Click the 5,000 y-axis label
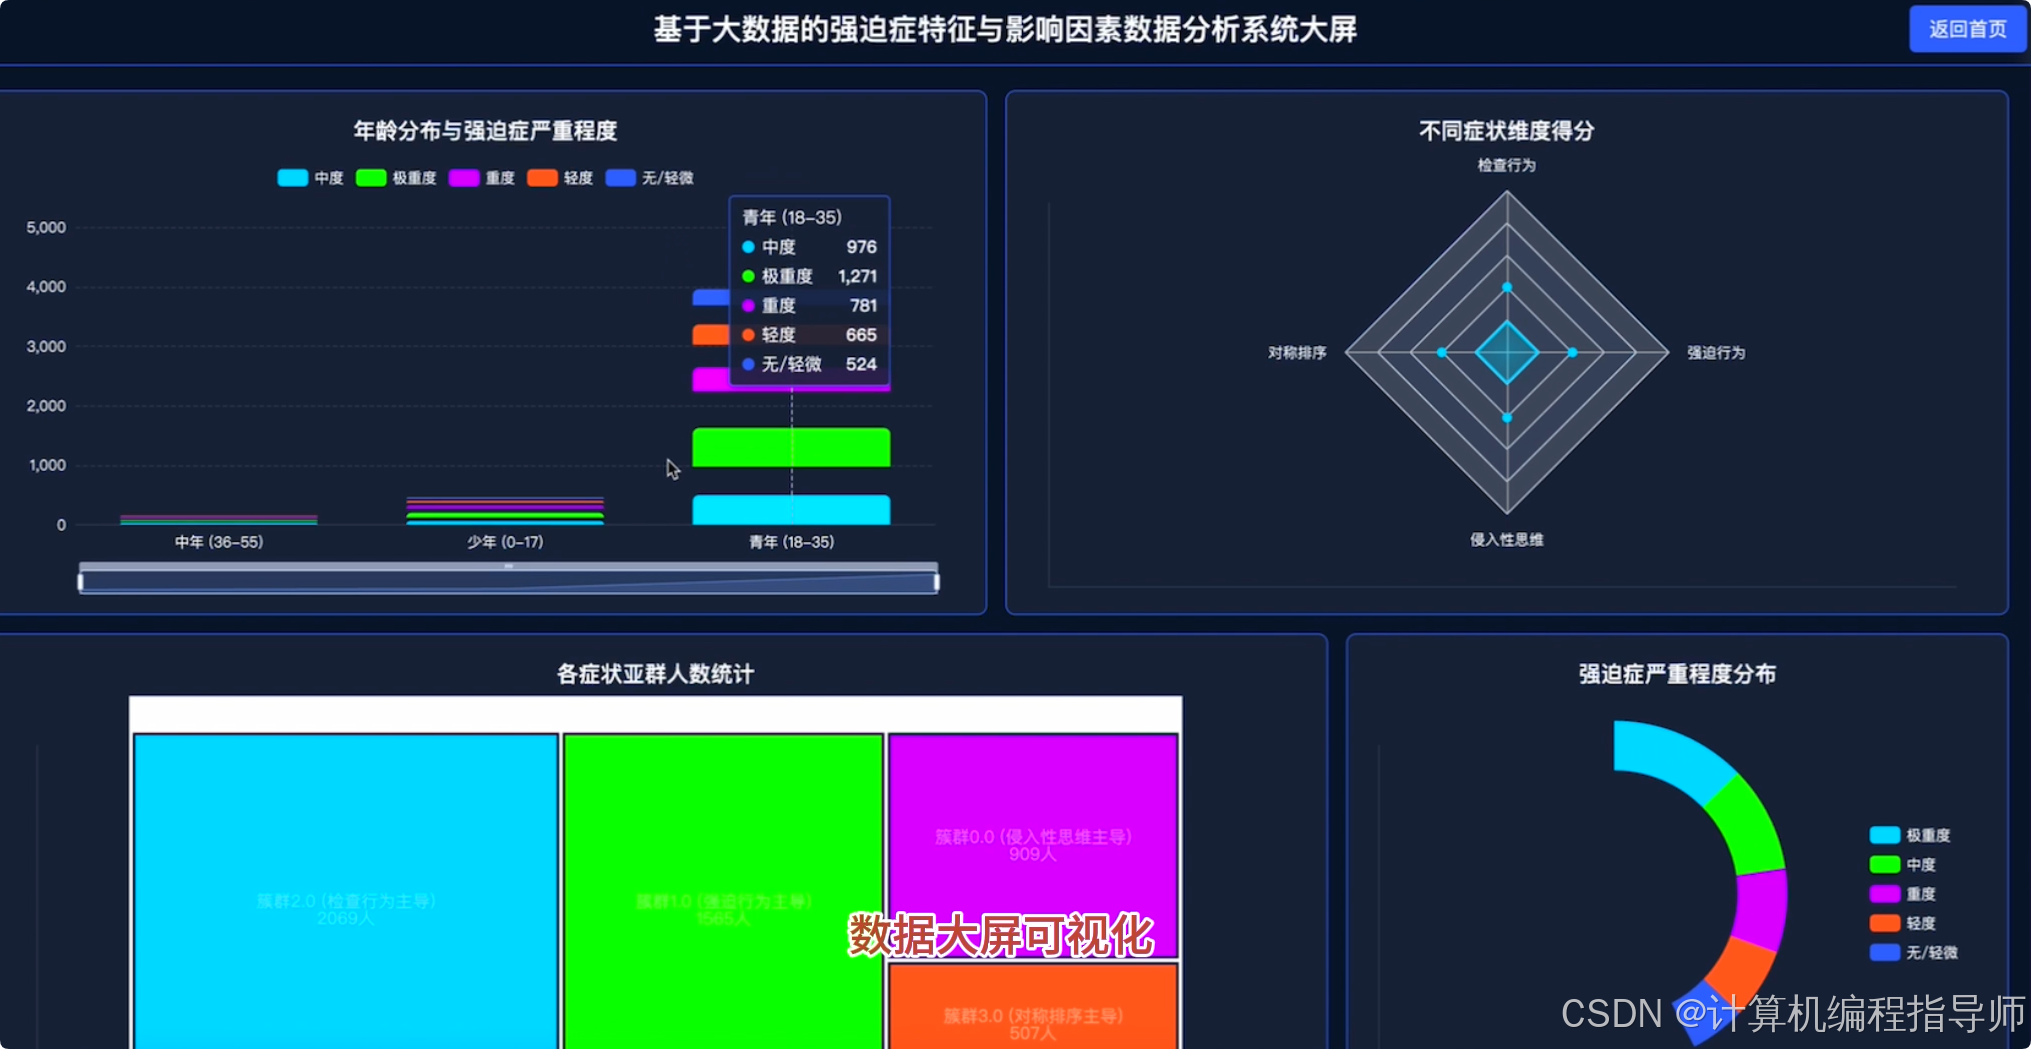The width and height of the screenshot is (2031, 1049). (46, 228)
